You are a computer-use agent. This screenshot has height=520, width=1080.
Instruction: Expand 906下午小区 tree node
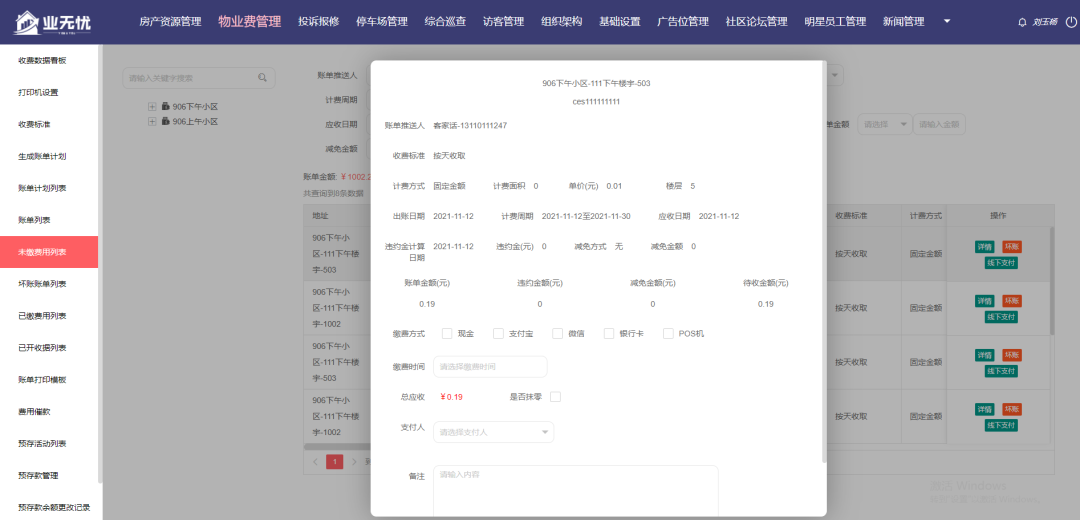152,107
